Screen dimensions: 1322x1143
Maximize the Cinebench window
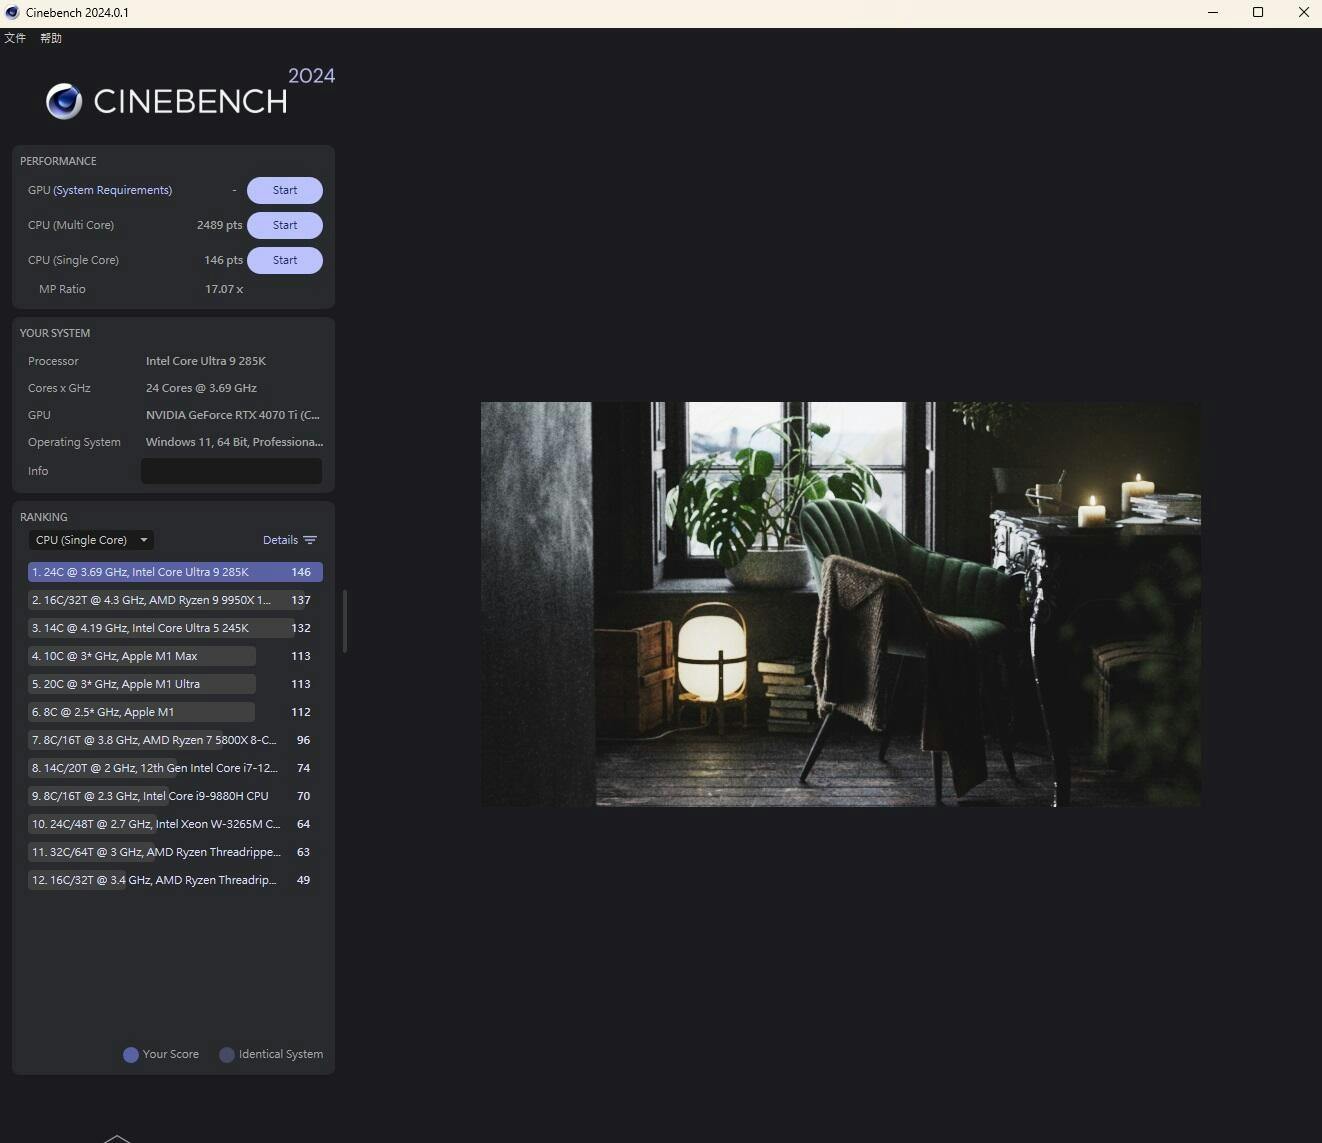[1258, 13]
